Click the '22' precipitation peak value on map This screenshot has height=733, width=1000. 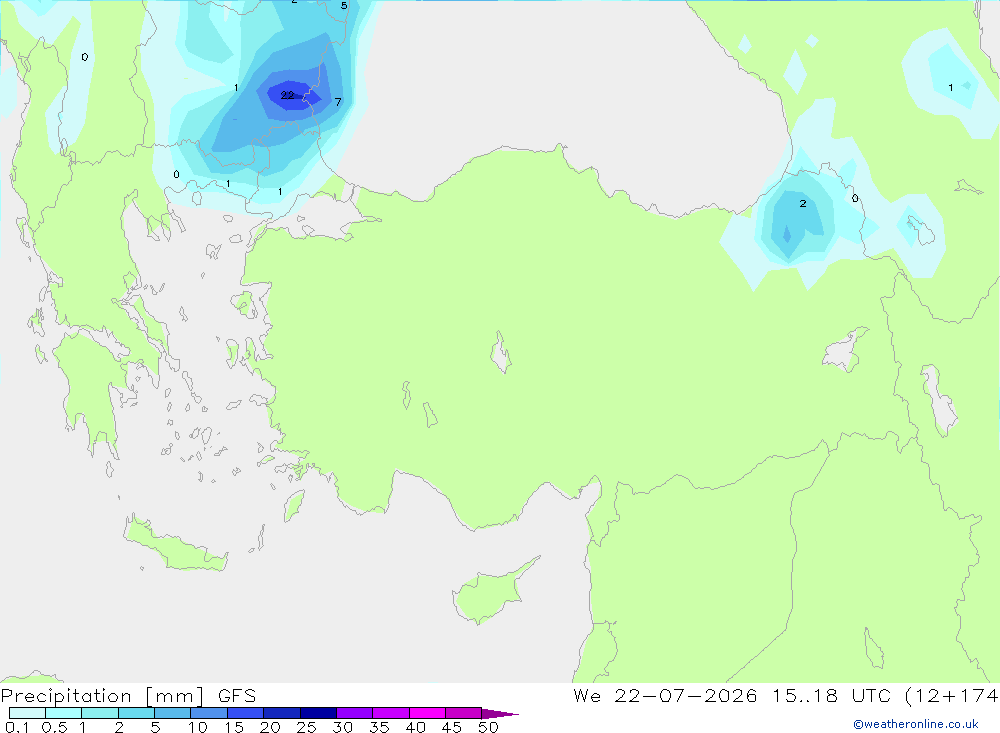(288, 95)
